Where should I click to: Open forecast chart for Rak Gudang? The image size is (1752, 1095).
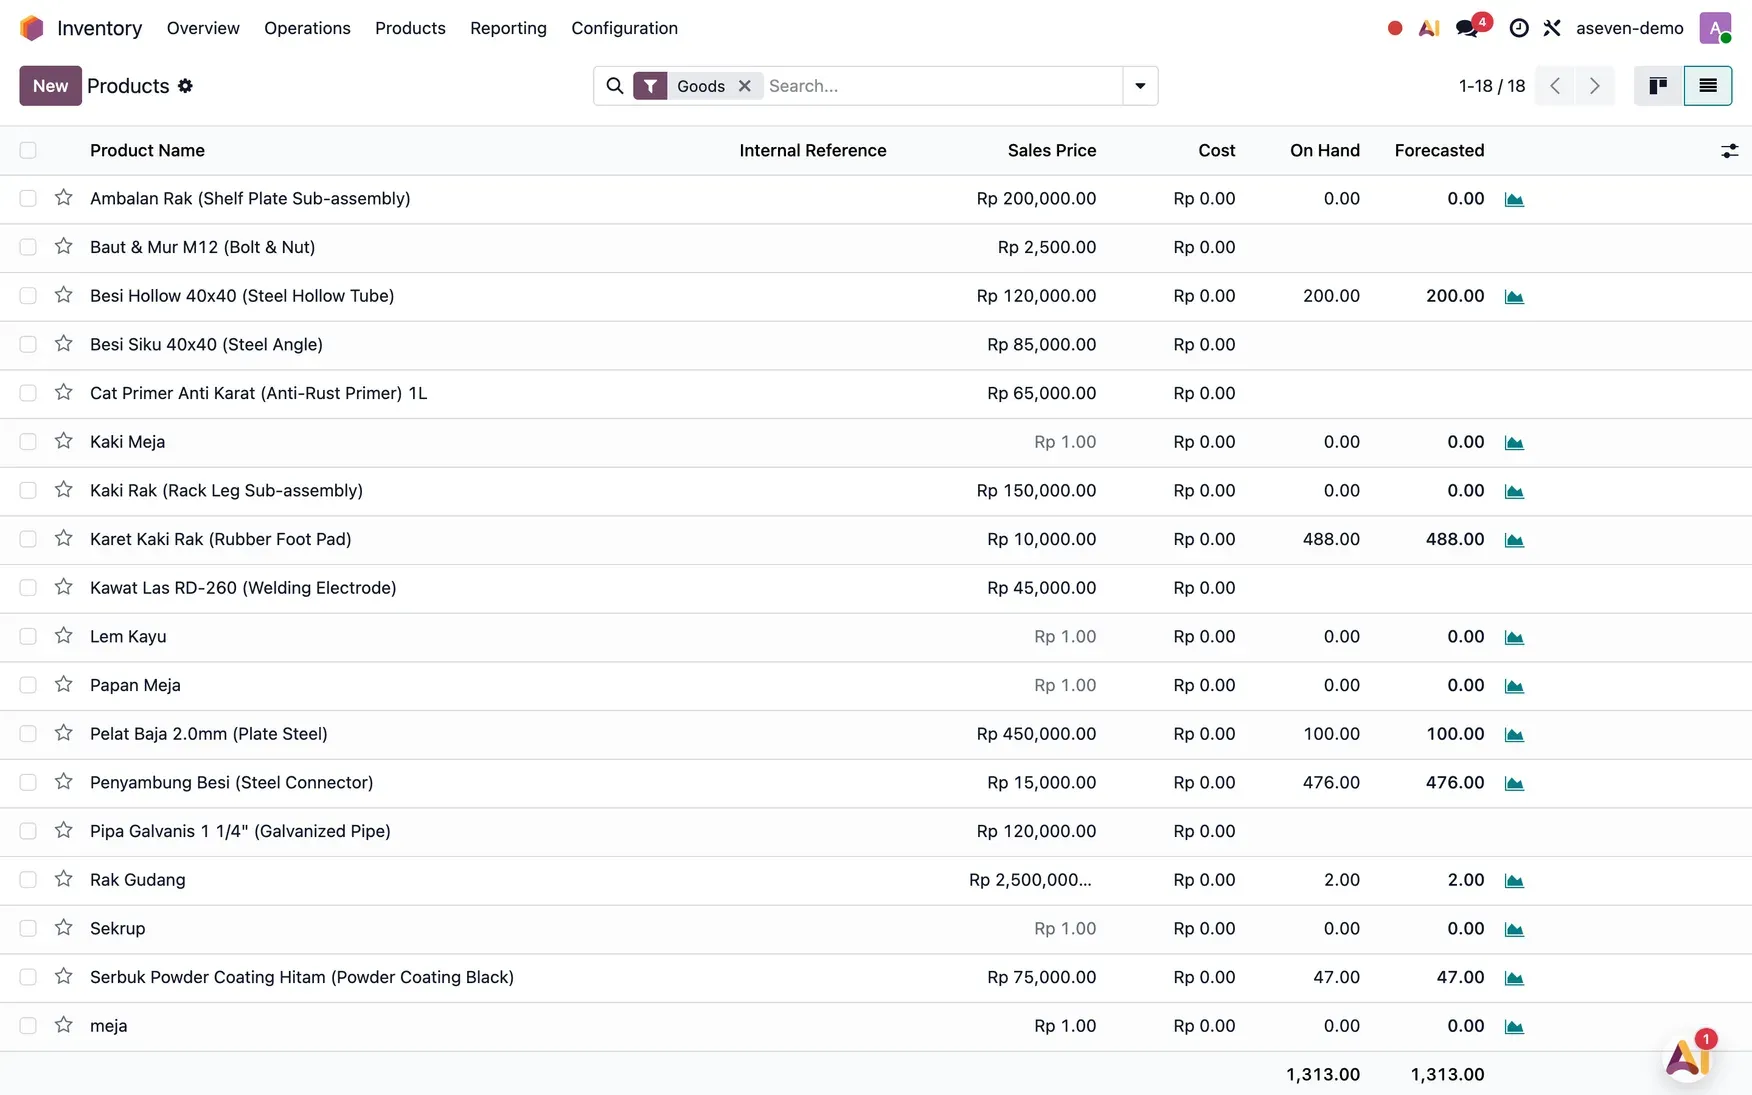tap(1514, 881)
